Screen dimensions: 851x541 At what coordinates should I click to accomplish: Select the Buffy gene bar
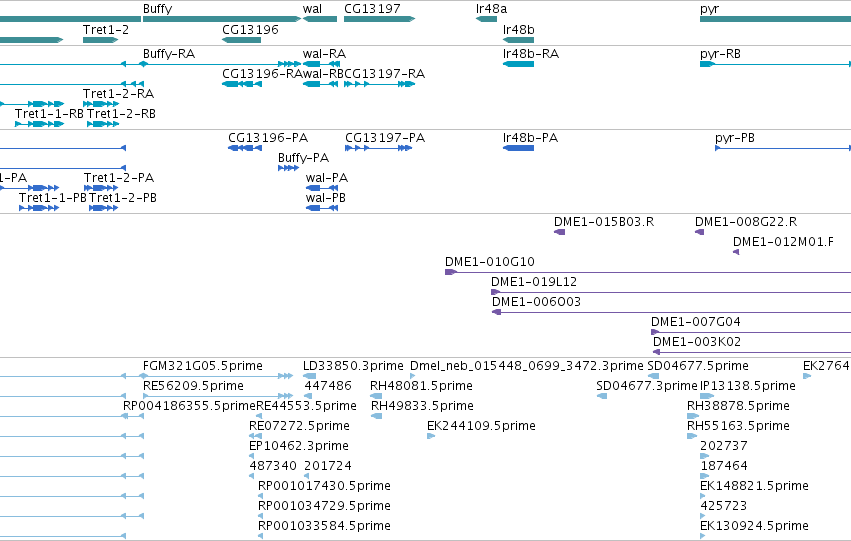click(x=221, y=19)
